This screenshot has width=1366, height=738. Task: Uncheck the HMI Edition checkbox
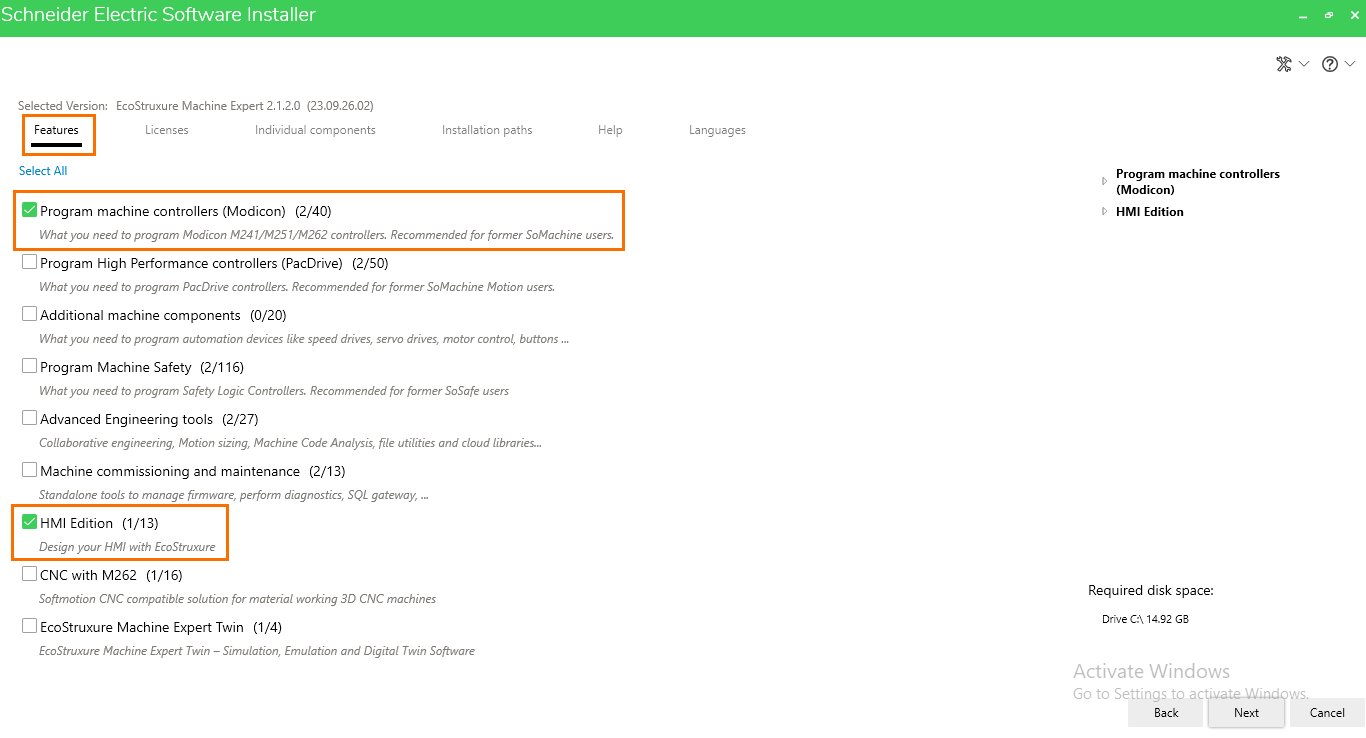pos(30,522)
